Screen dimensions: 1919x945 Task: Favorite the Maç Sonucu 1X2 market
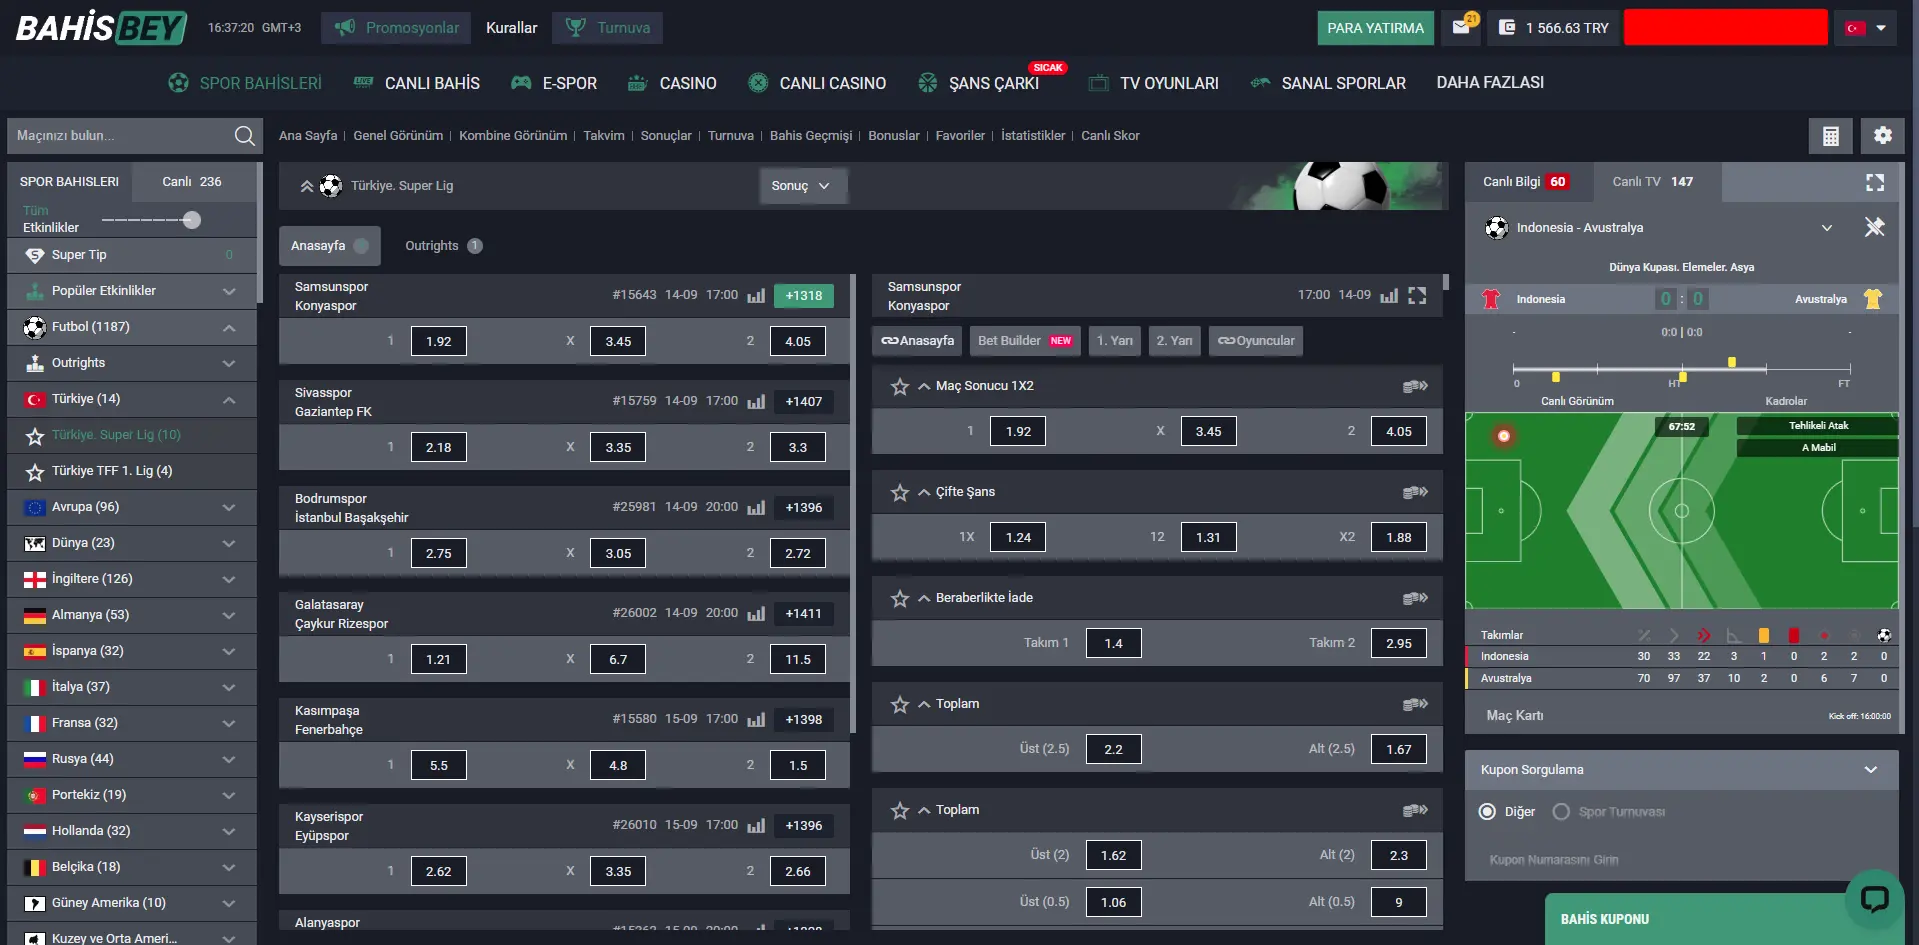click(x=900, y=386)
